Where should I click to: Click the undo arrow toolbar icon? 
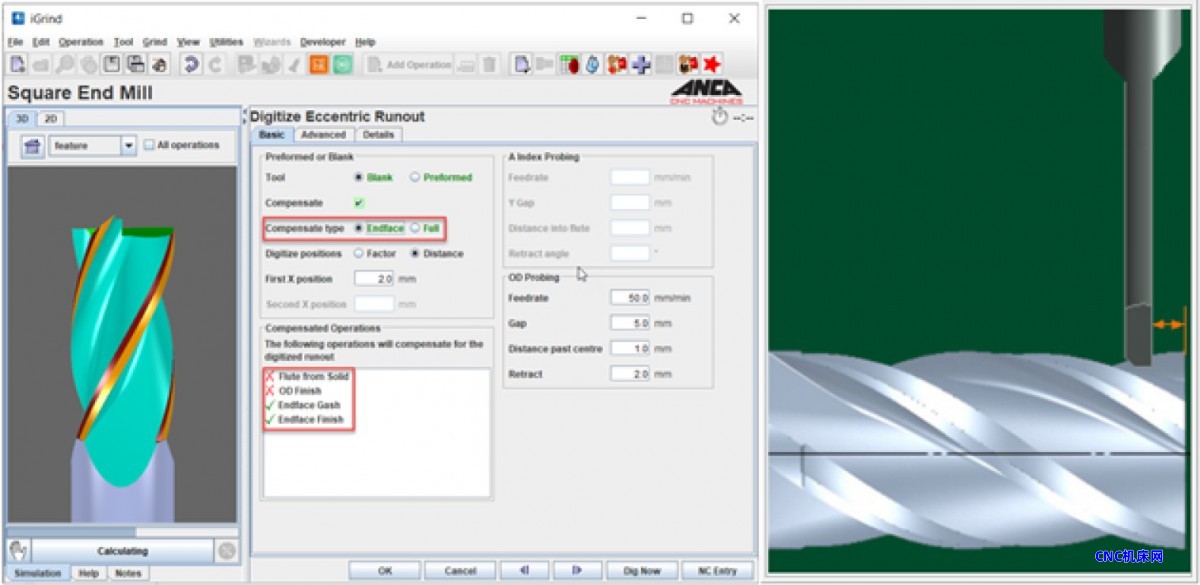[x=190, y=64]
